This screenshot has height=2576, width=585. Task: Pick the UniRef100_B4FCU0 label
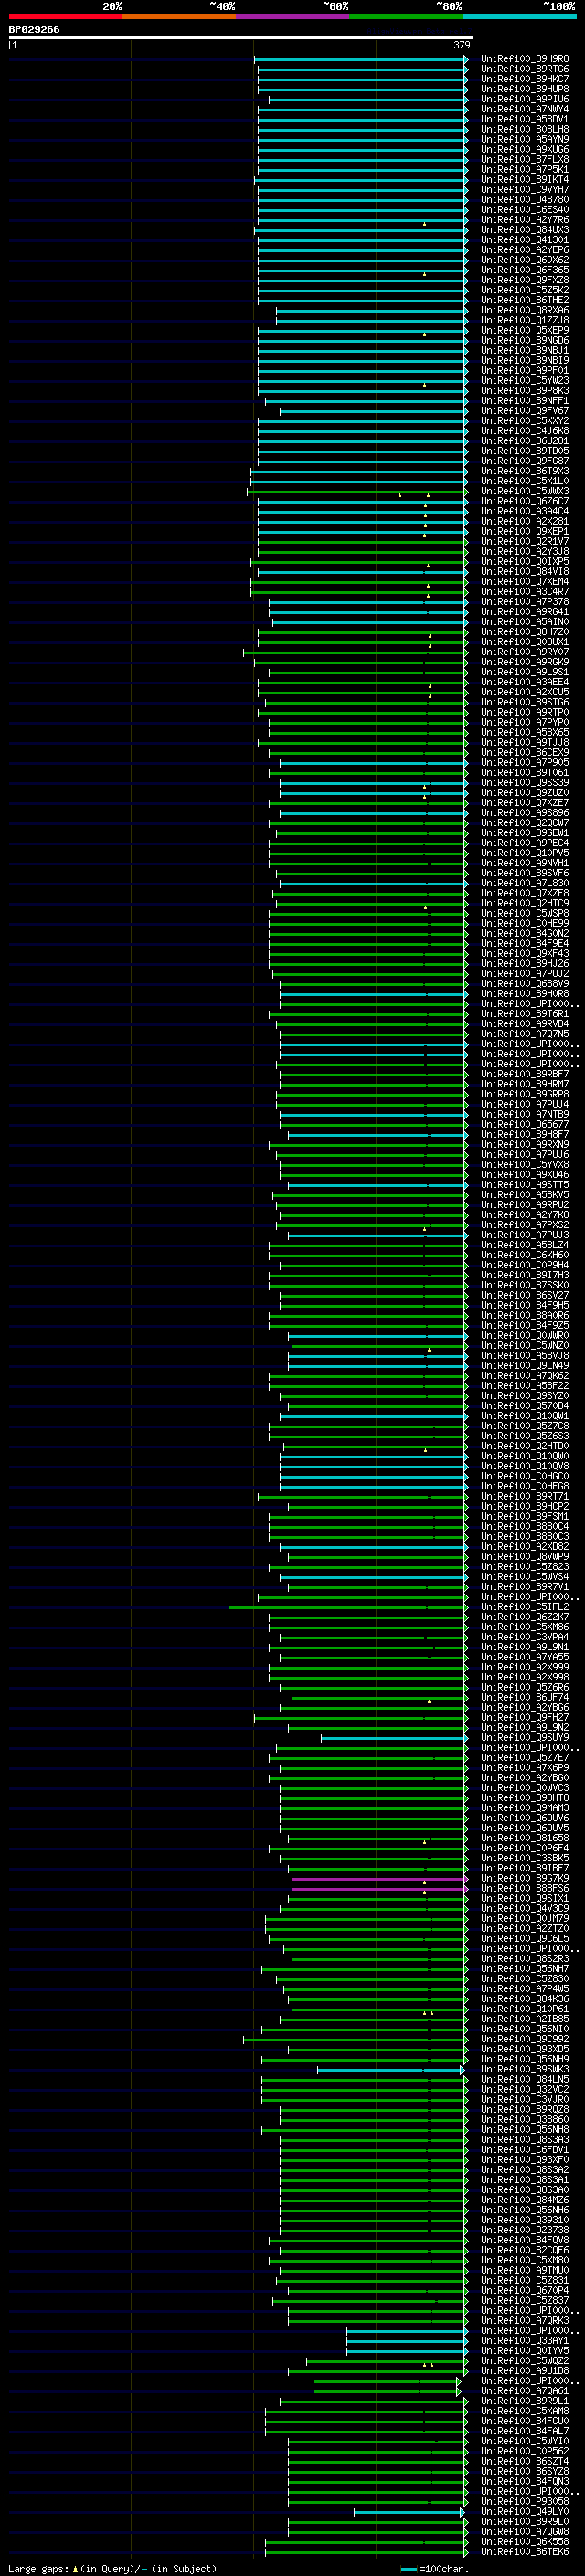pyautogui.click(x=525, y=2421)
